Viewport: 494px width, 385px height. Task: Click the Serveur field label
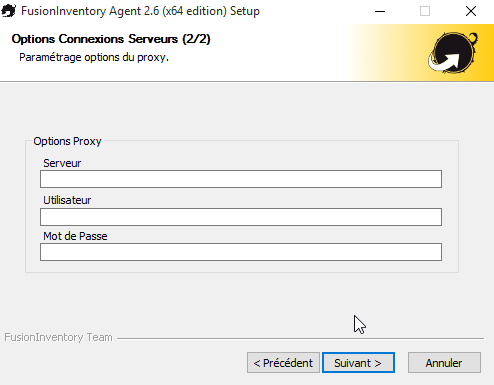coord(62,163)
